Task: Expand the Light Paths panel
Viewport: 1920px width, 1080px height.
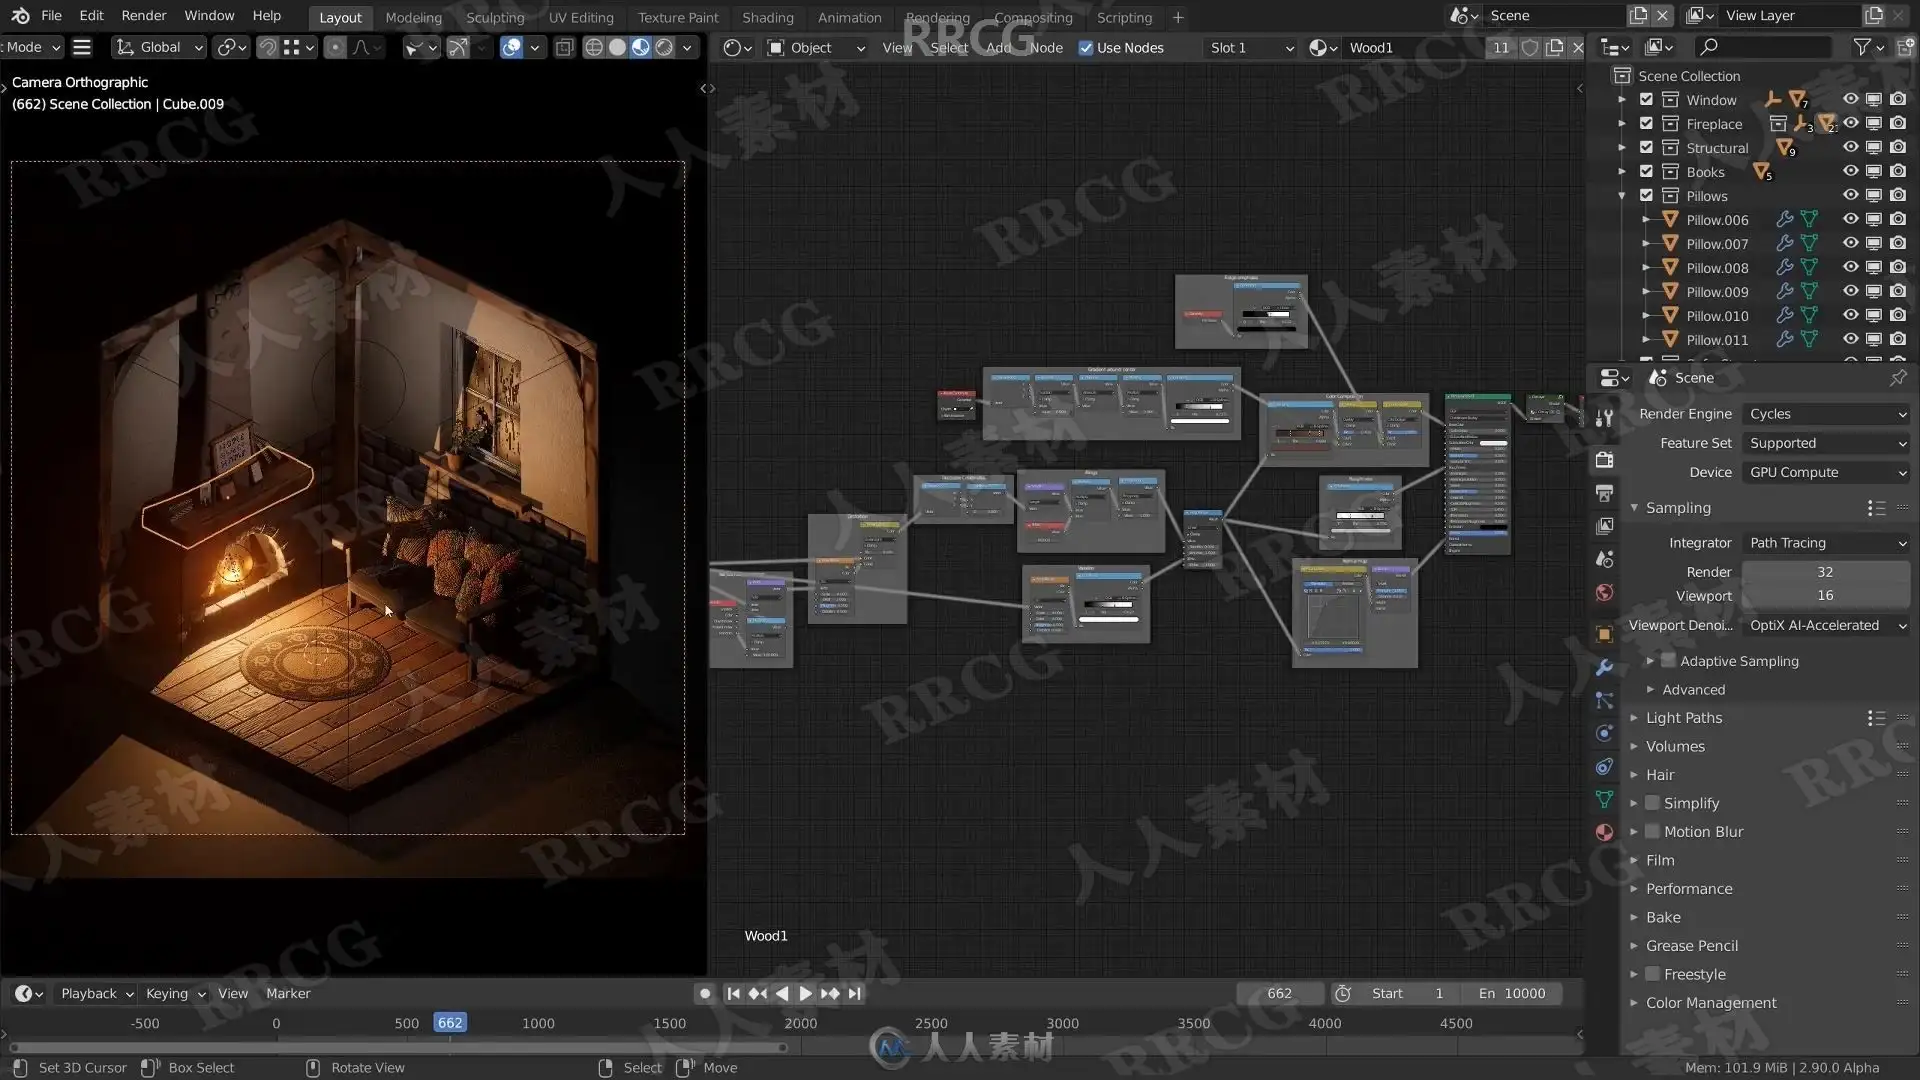Action: tap(1684, 717)
